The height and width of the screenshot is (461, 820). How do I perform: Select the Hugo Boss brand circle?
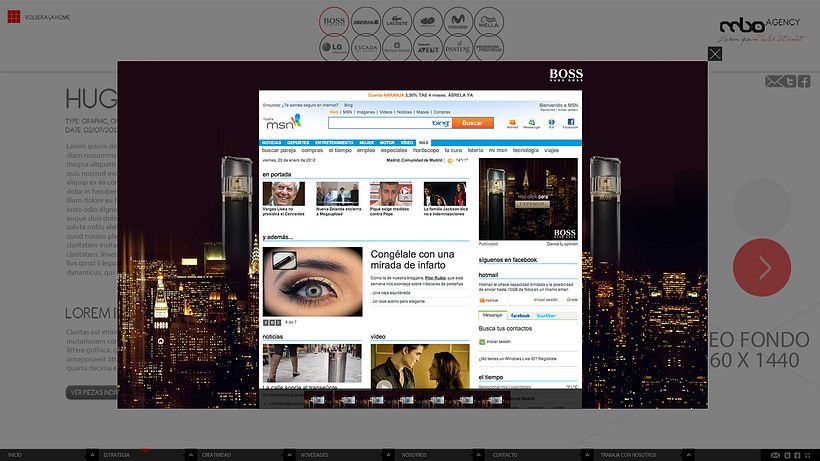click(334, 21)
